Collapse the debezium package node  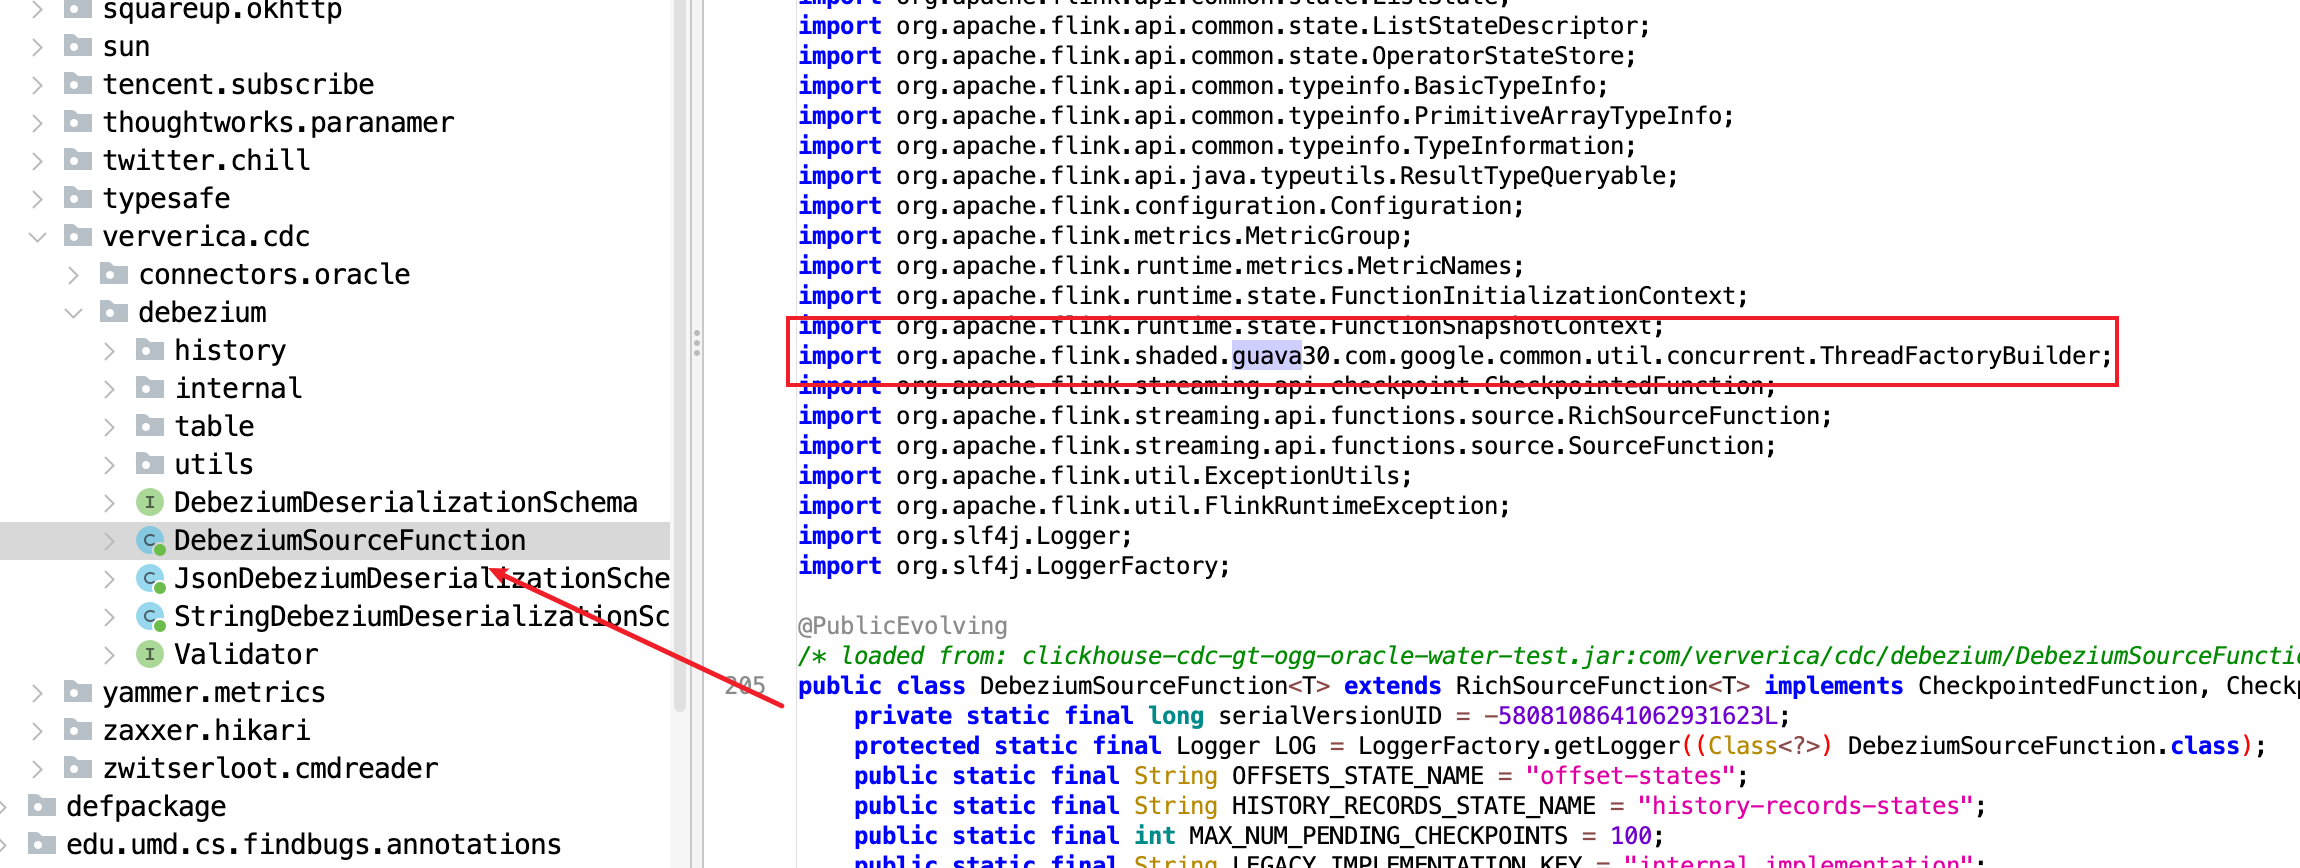click(74, 313)
